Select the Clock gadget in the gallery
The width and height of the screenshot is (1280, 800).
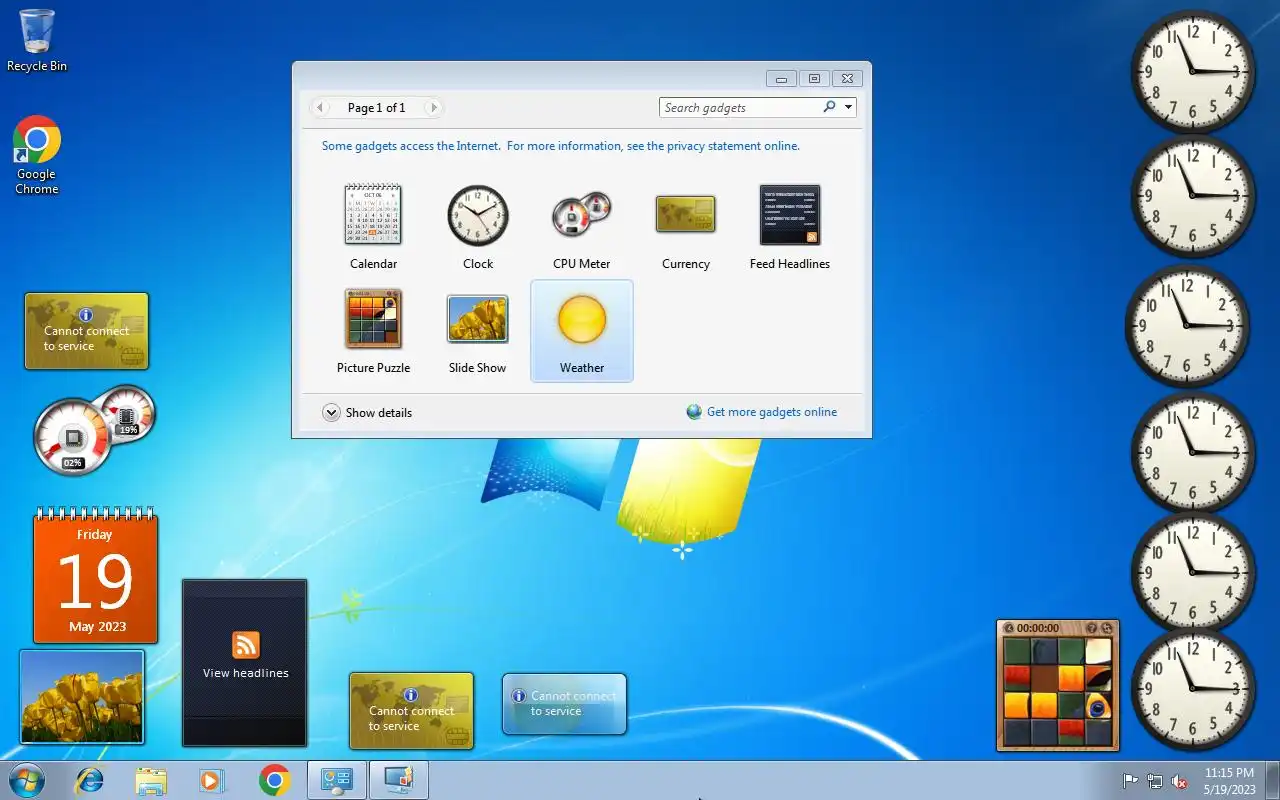(478, 227)
